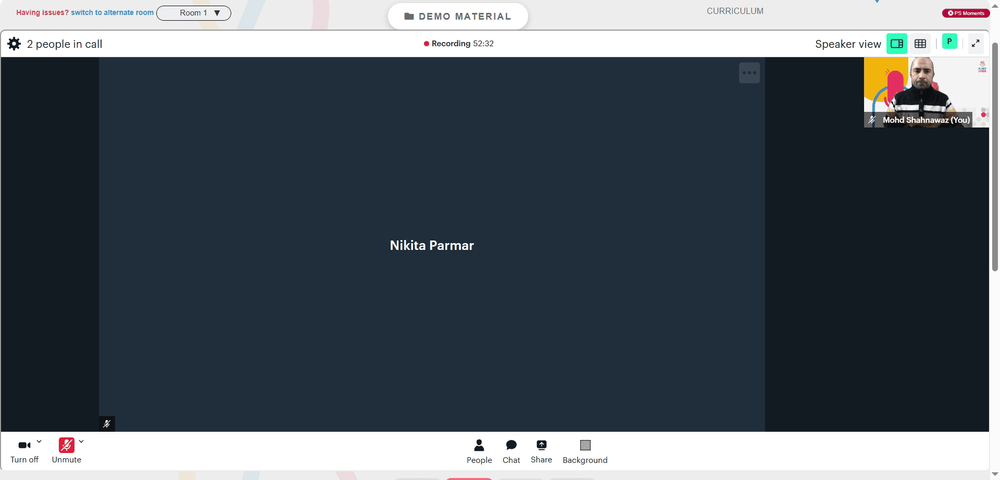Click switch to alternate room link
1000x480 pixels.
[112, 12]
